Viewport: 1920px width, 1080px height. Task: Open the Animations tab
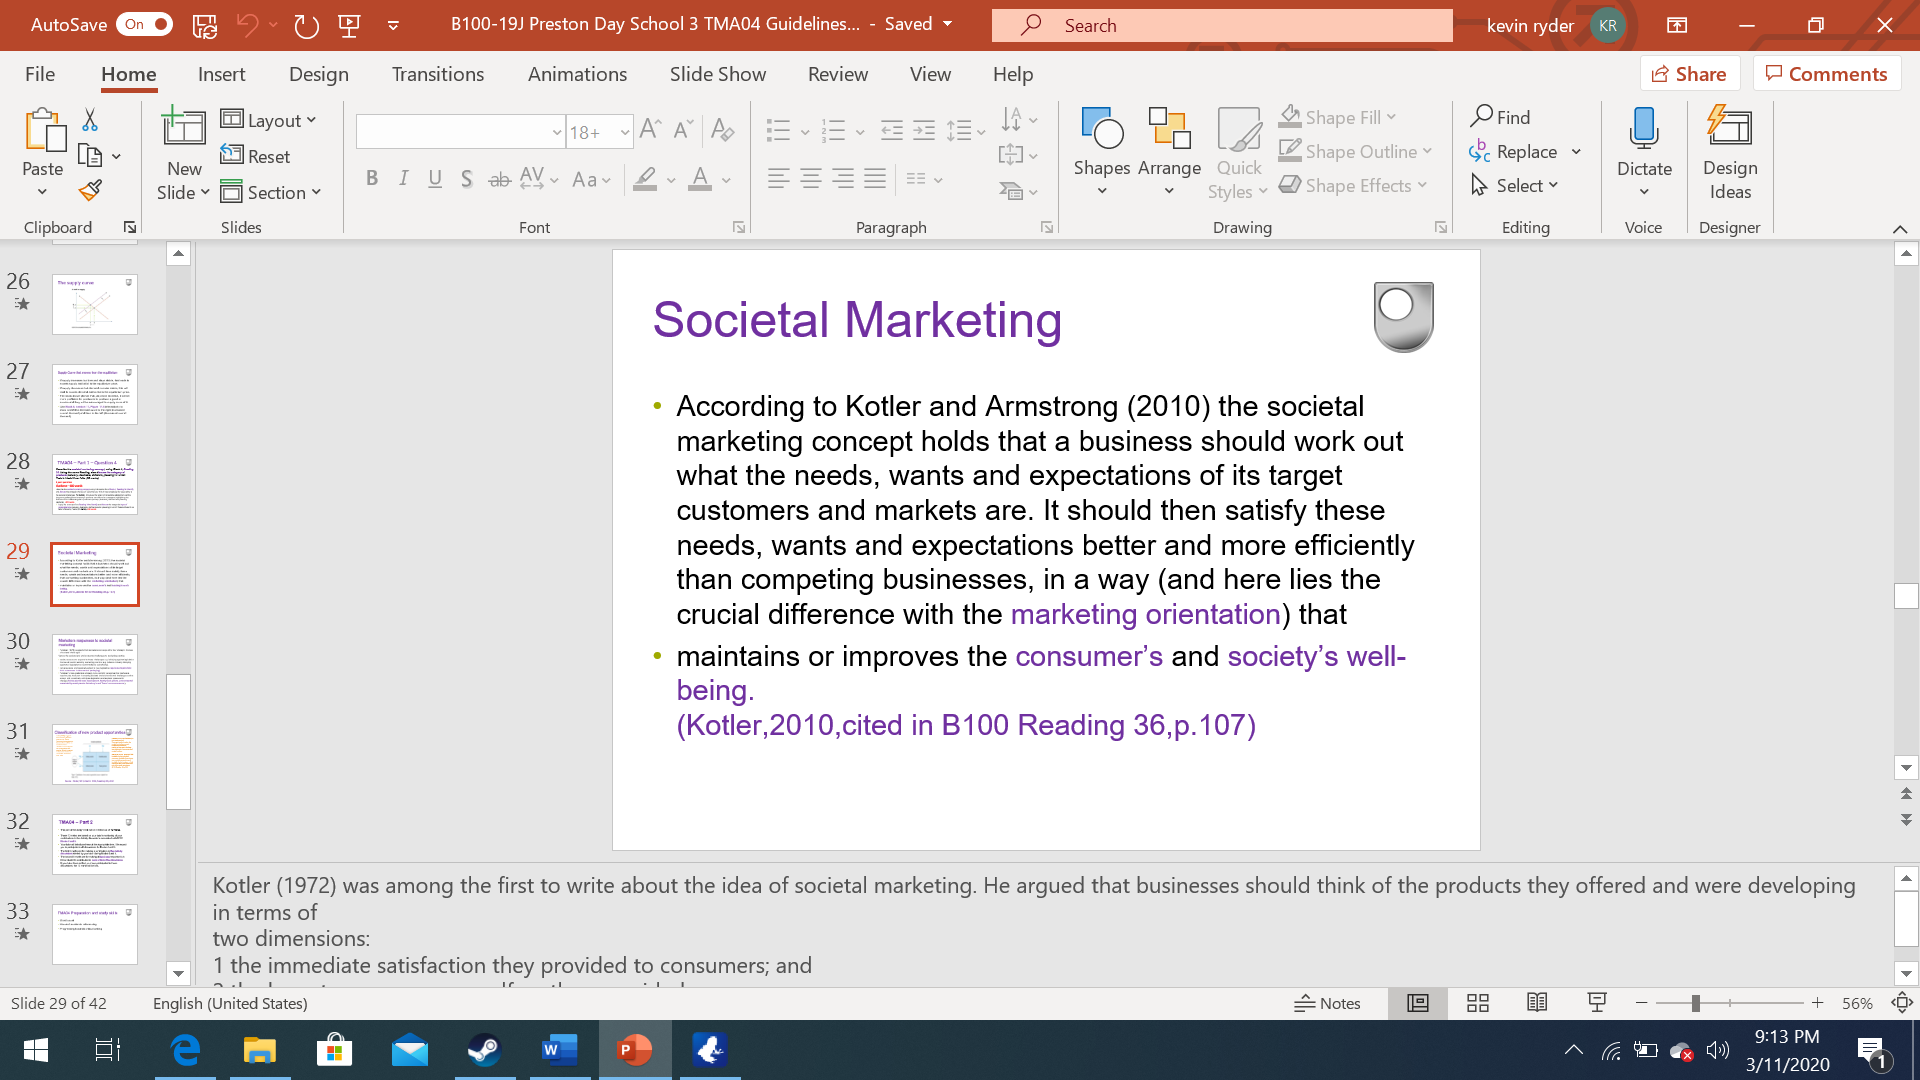[x=577, y=74]
